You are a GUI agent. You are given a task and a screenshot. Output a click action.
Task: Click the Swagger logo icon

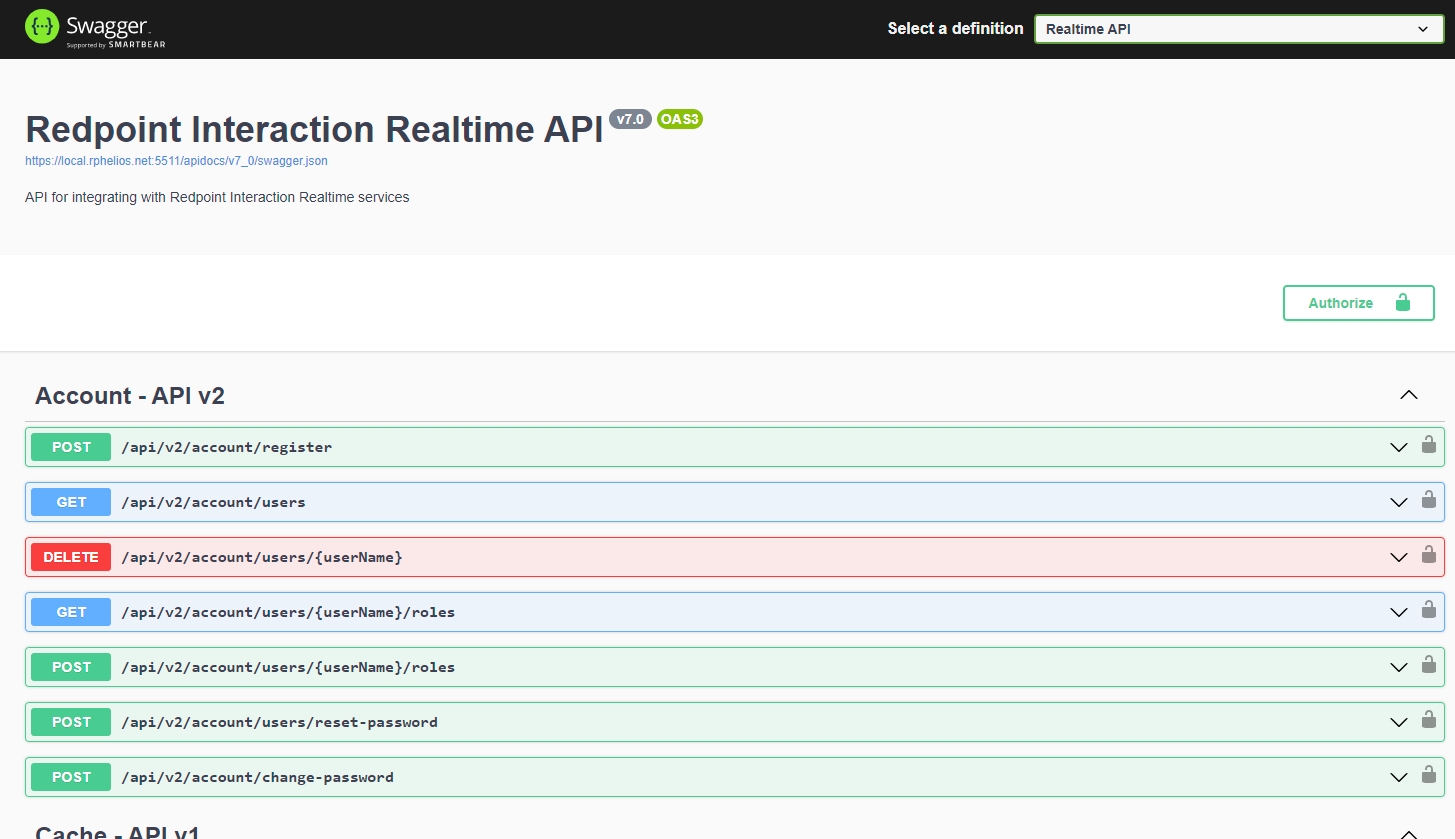(42, 28)
